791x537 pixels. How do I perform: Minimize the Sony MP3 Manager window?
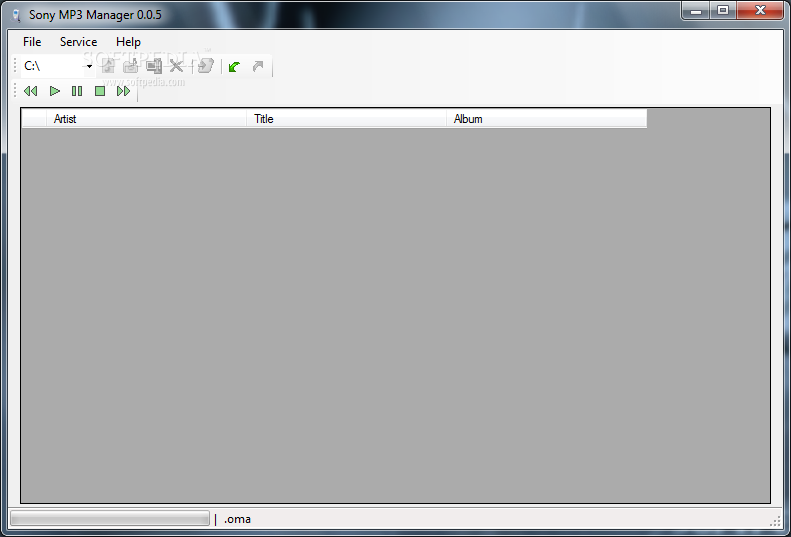click(696, 11)
